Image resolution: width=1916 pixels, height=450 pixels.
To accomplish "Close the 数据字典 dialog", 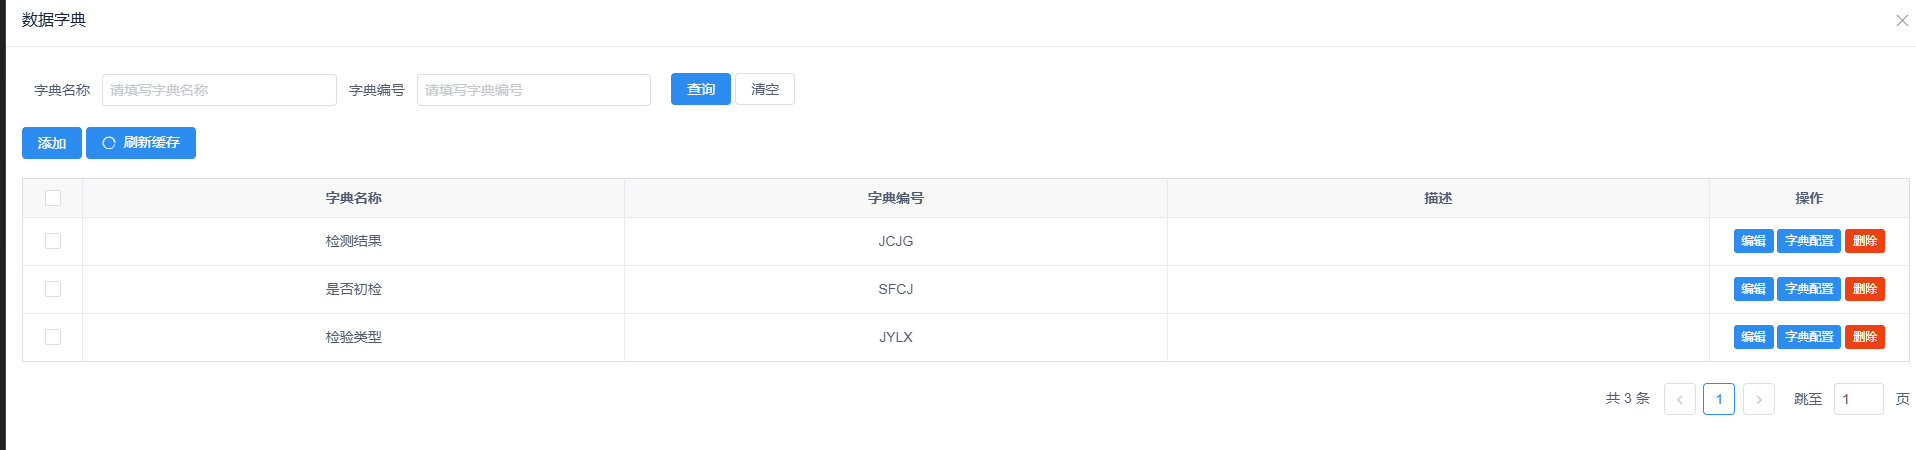I will point(1901,21).
